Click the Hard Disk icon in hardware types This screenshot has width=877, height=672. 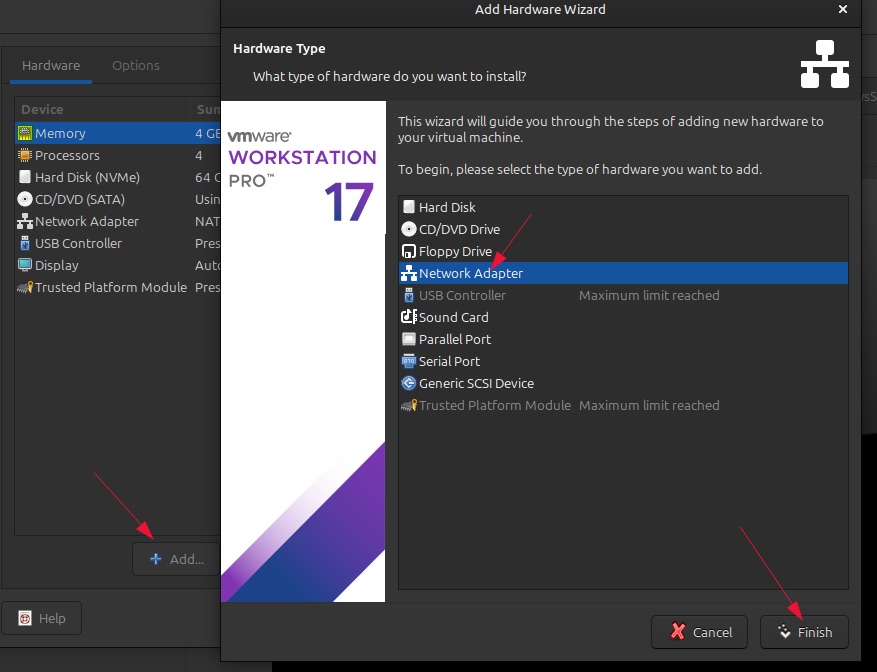tap(408, 207)
